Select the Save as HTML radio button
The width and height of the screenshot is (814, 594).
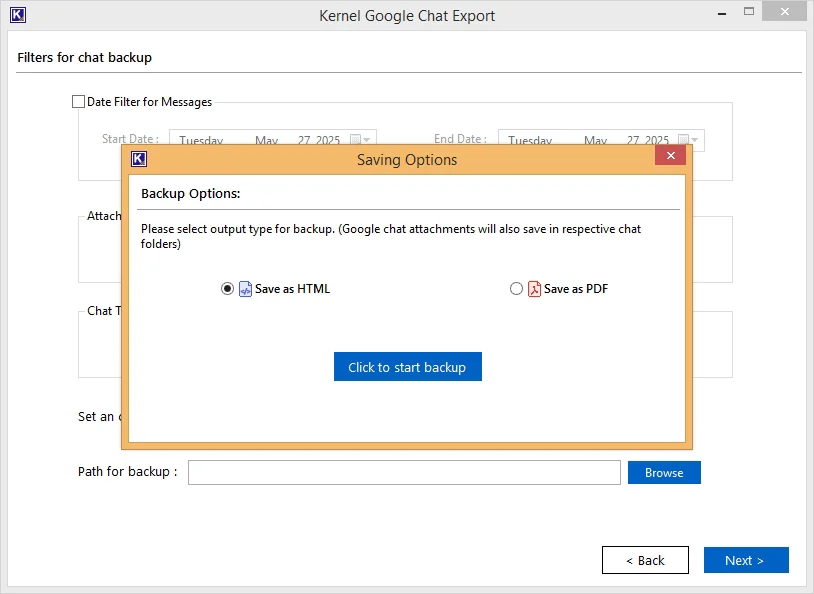[227, 289]
